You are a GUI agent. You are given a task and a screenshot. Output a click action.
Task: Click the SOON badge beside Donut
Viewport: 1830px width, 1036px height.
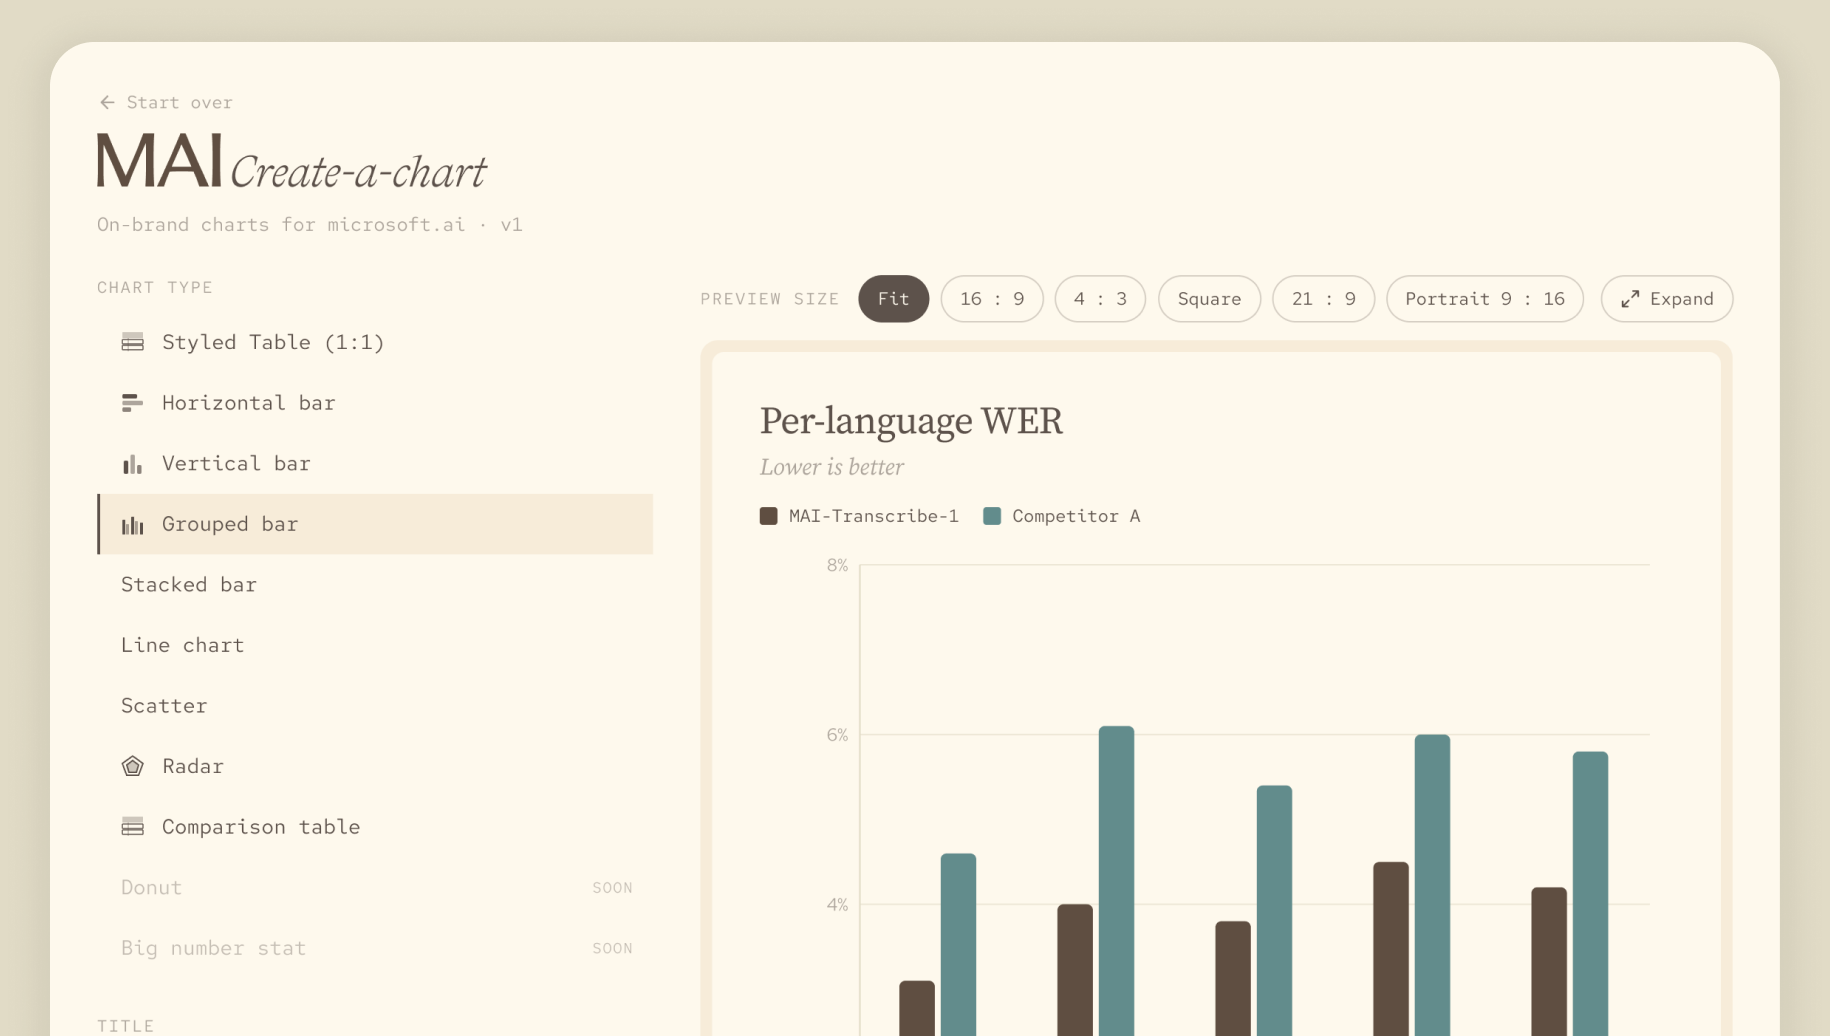point(612,888)
